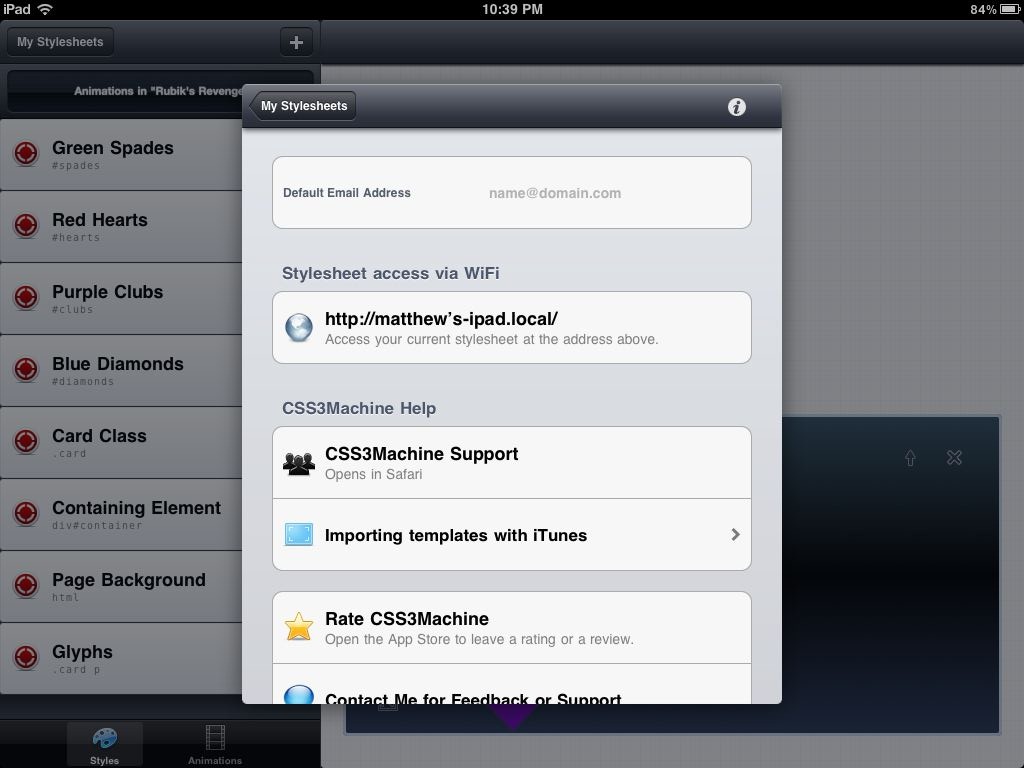Open Importing templates with iTunes

pyautogui.click(x=511, y=535)
